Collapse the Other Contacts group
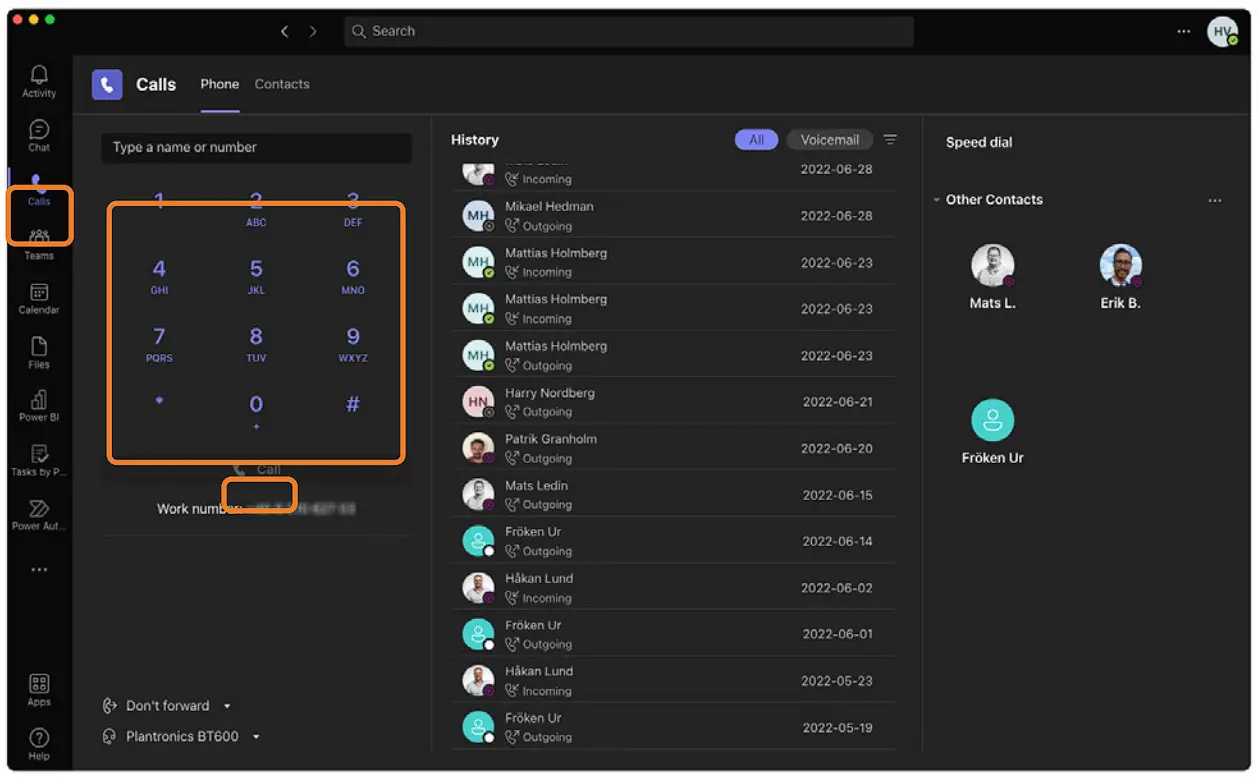1259x779 pixels. click(x=937, y=200)
